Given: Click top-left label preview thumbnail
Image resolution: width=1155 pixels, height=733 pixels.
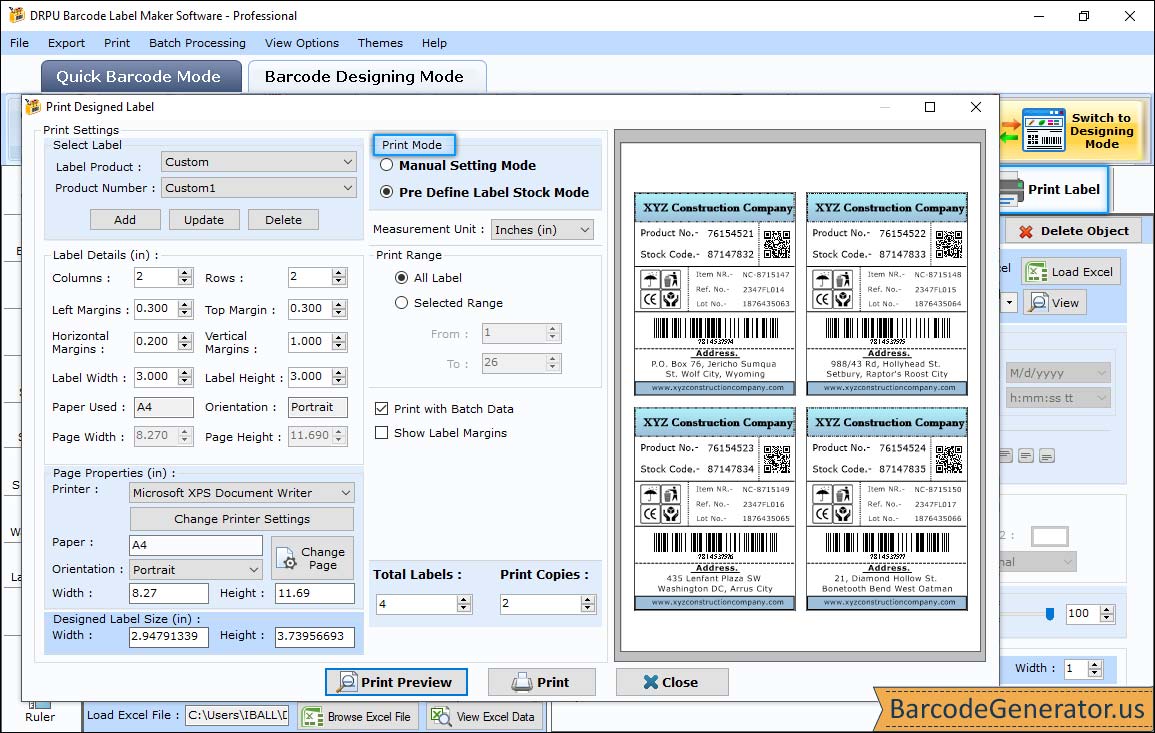Looking at the screenshot, I should pos(715,294).
